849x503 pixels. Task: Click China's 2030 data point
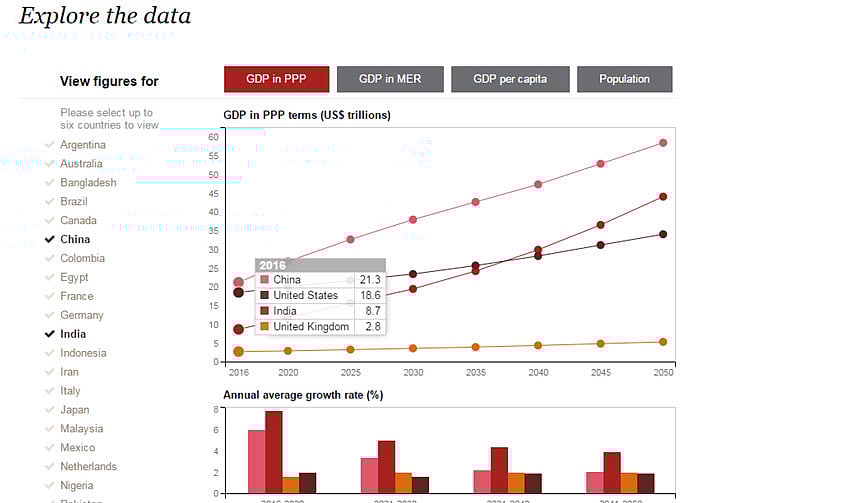tap(413, 220)
